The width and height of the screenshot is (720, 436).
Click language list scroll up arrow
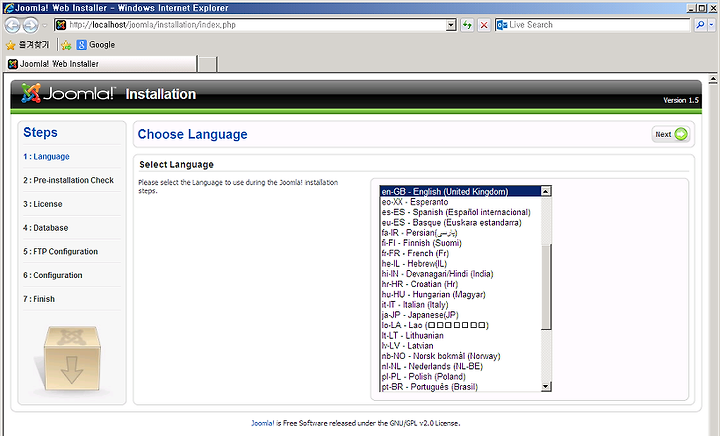point(546,191)
